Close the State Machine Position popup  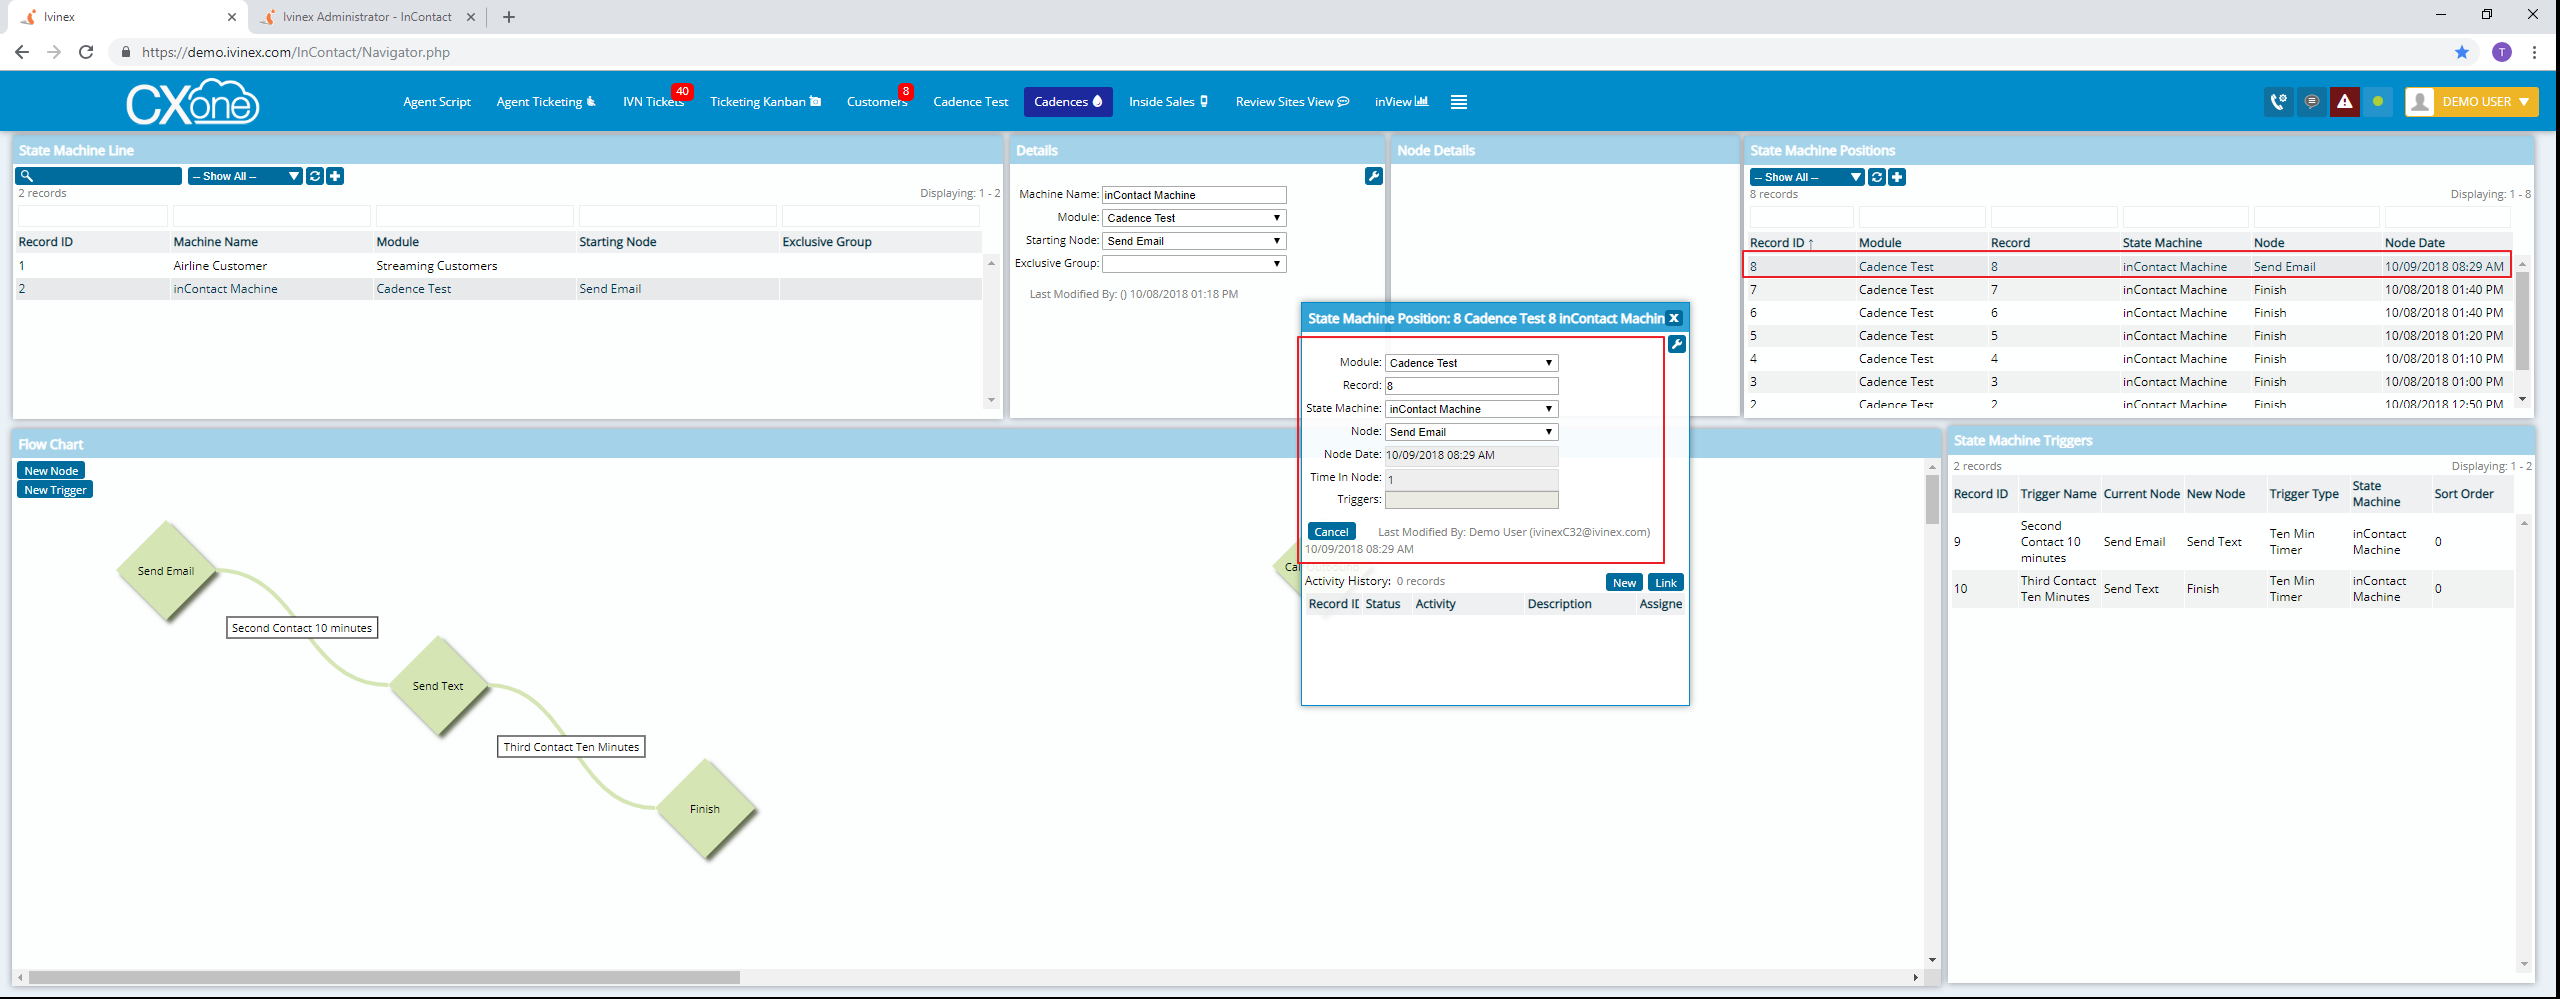tap(1674, 318)
